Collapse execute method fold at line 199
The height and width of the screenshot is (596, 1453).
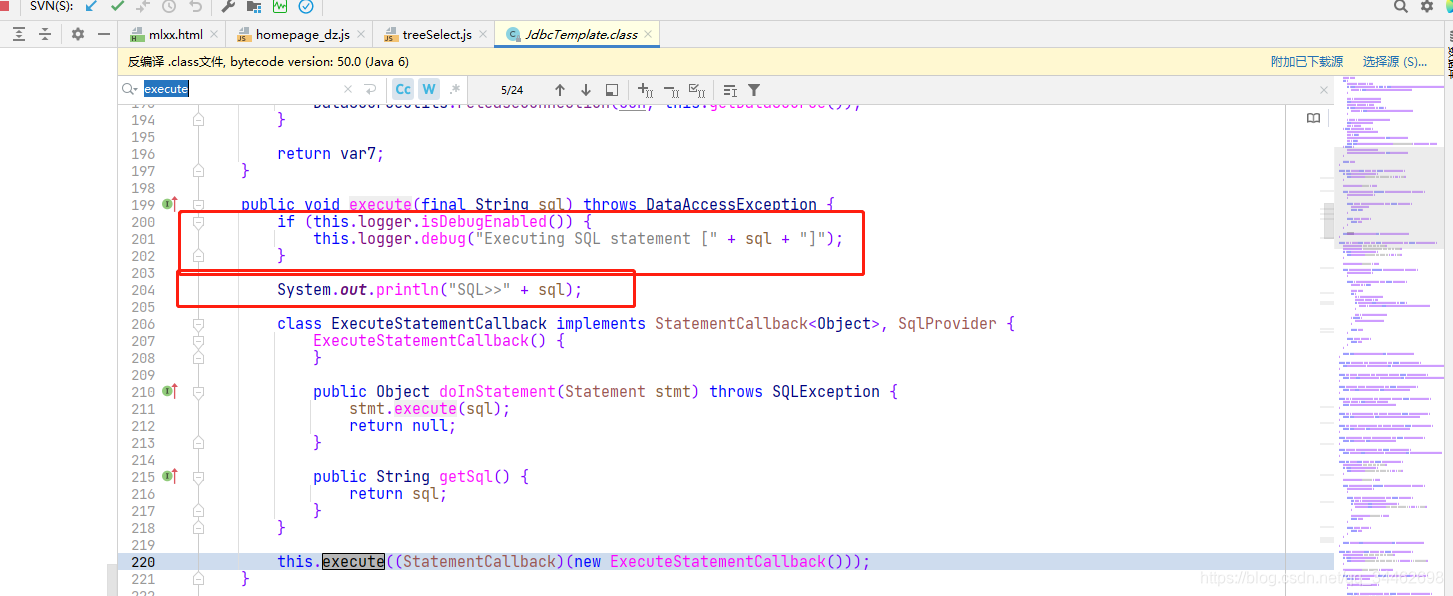[198, 205]
